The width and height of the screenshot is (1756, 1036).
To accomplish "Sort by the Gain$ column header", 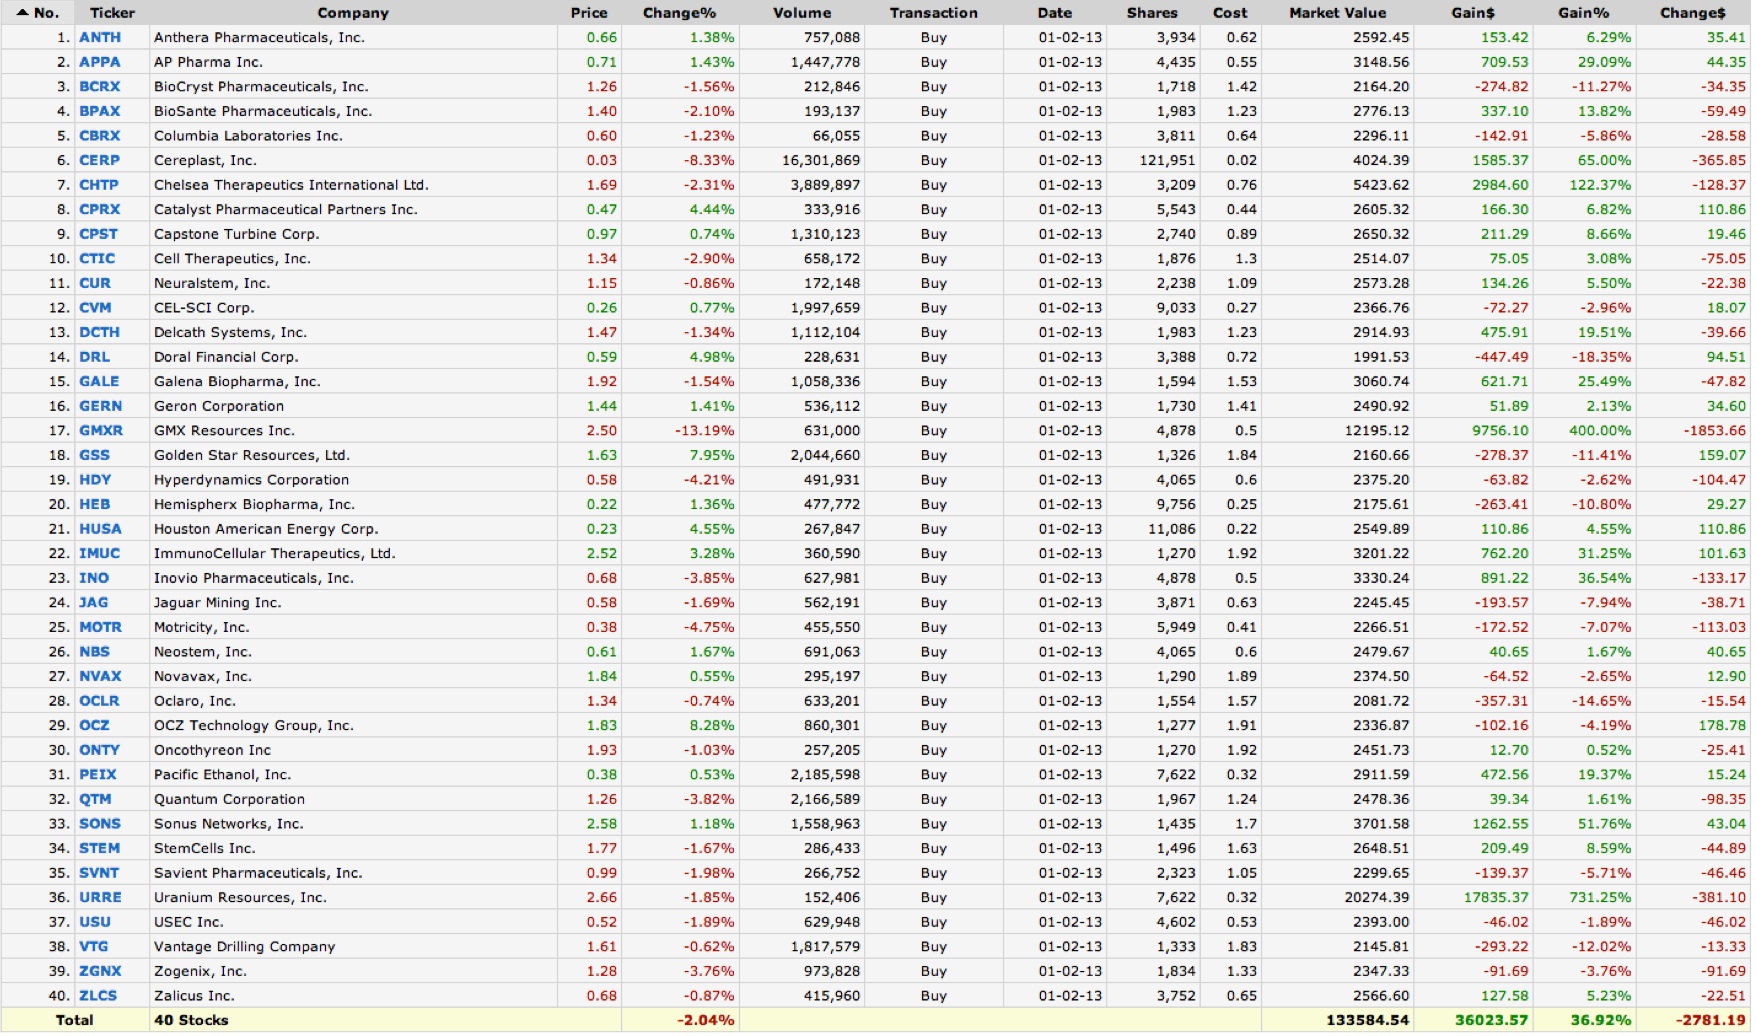I will pos(1473,13).
